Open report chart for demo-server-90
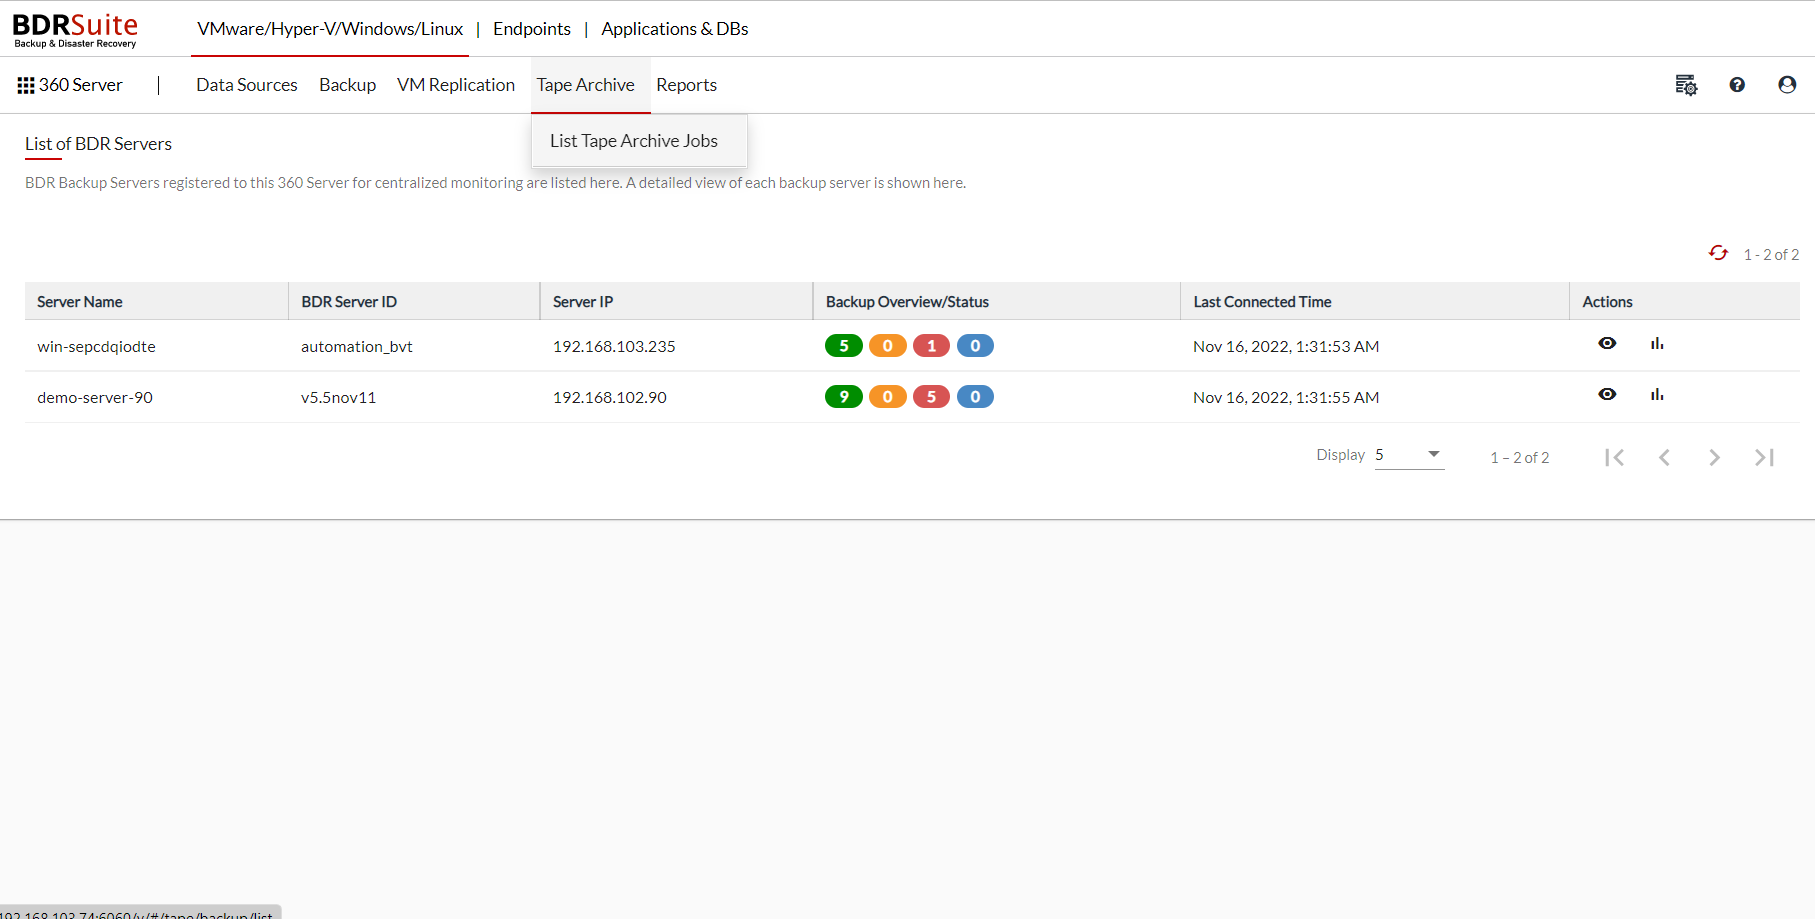Viewport: 1815px width, 919px height. 1657,394
